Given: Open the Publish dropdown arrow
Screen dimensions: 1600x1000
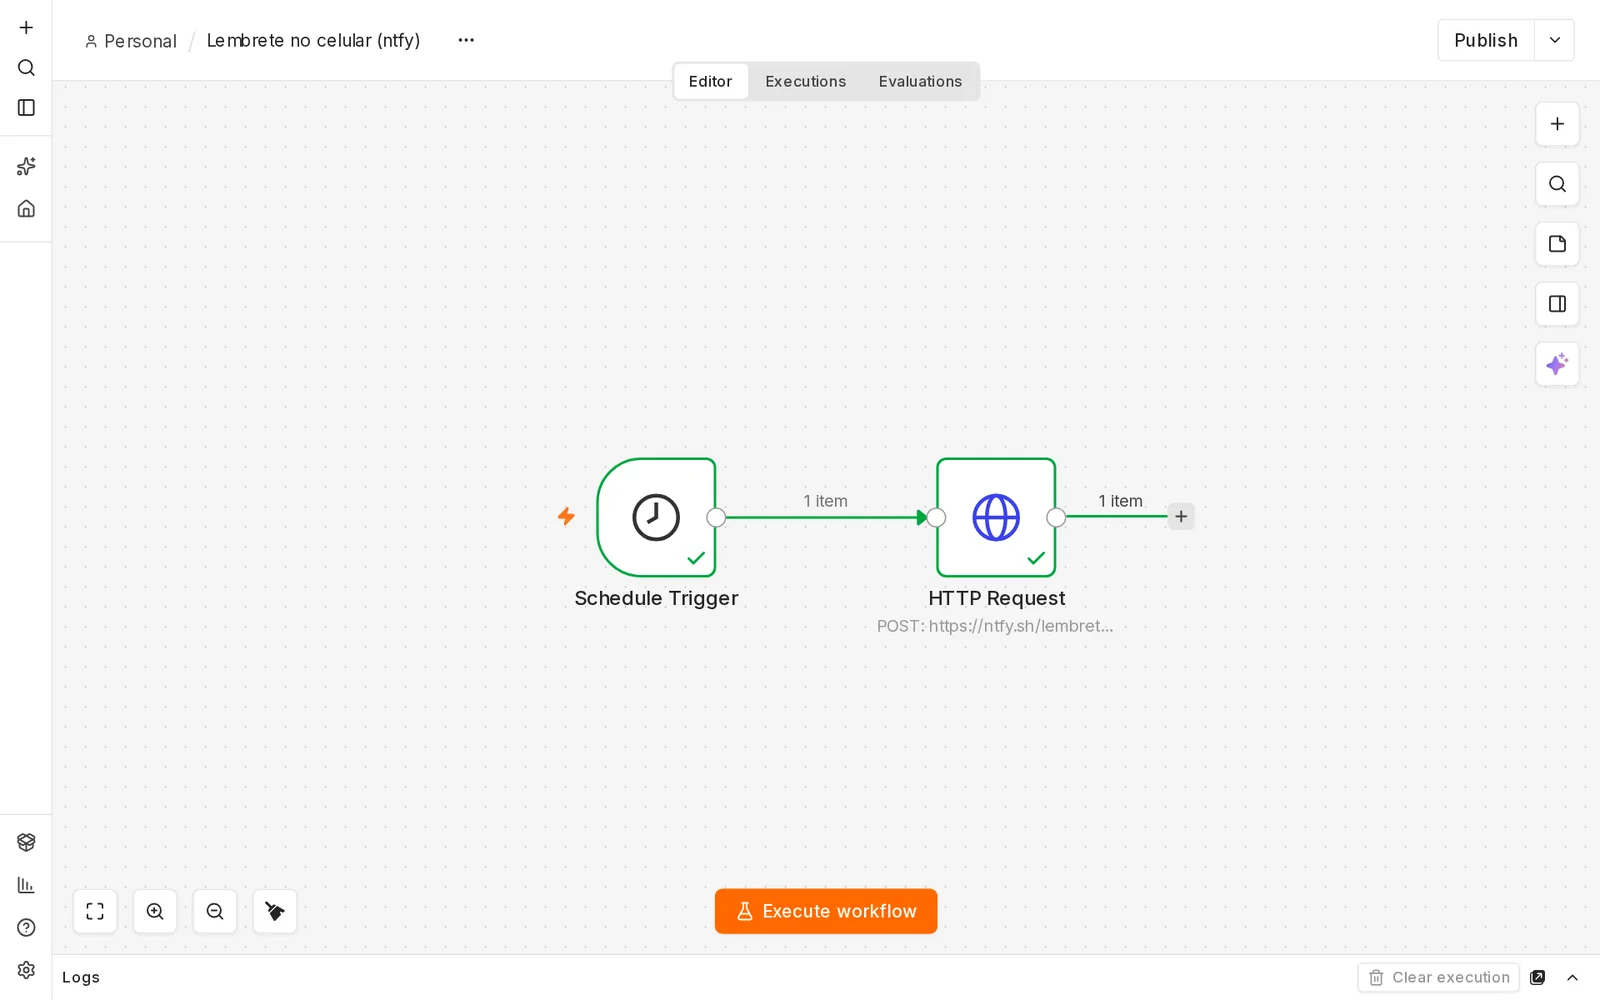Looking at the screenshot, I should click(x=1554, y=40).
